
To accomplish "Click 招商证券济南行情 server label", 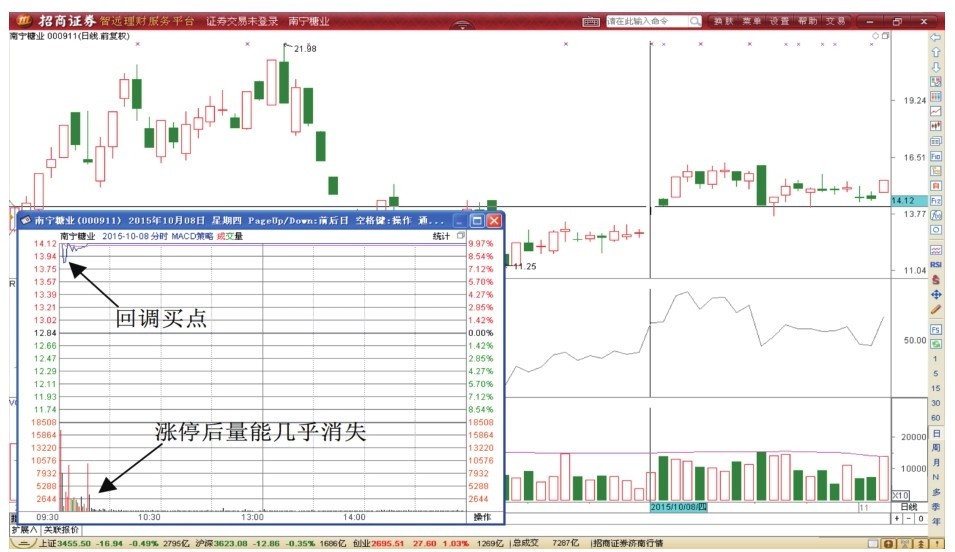I will pyautogui.click(x=628, y=543).
